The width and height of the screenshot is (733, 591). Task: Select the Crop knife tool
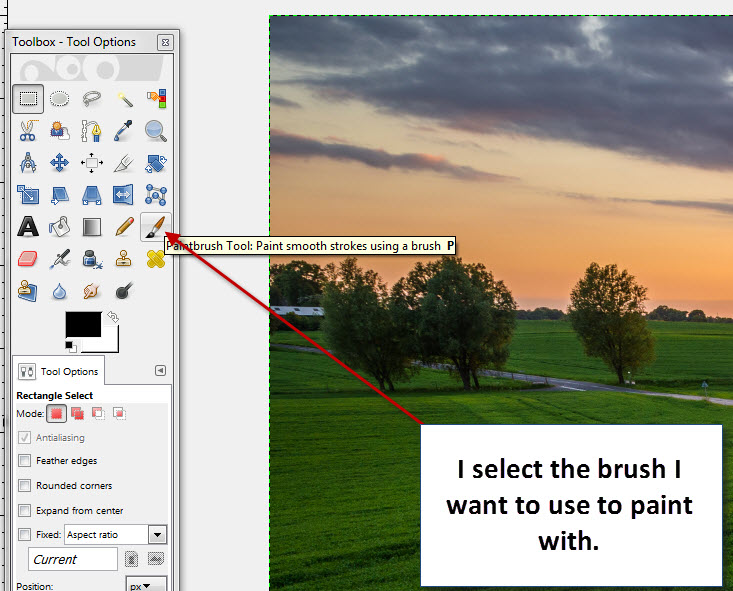click(124, 163)
